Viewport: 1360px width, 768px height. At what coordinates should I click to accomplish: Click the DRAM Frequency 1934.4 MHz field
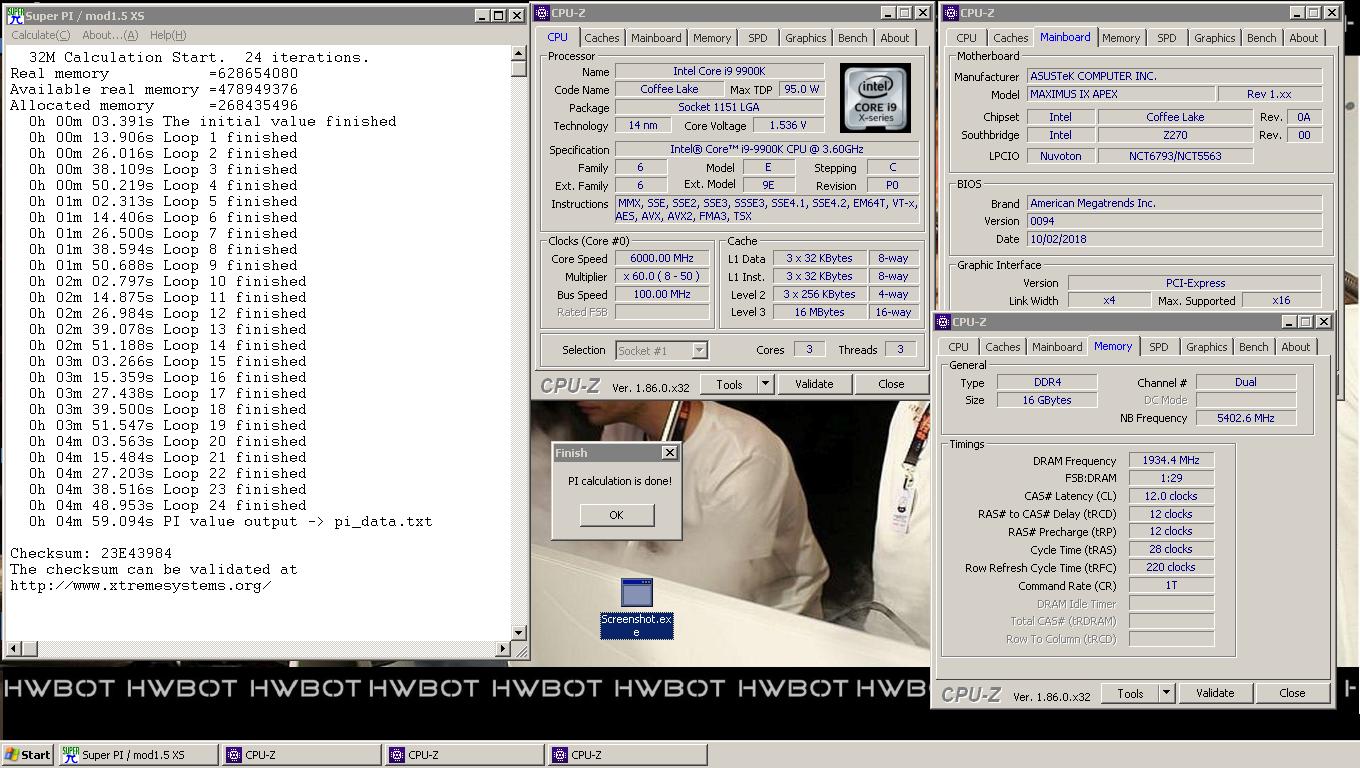[x=1171, y=461]
